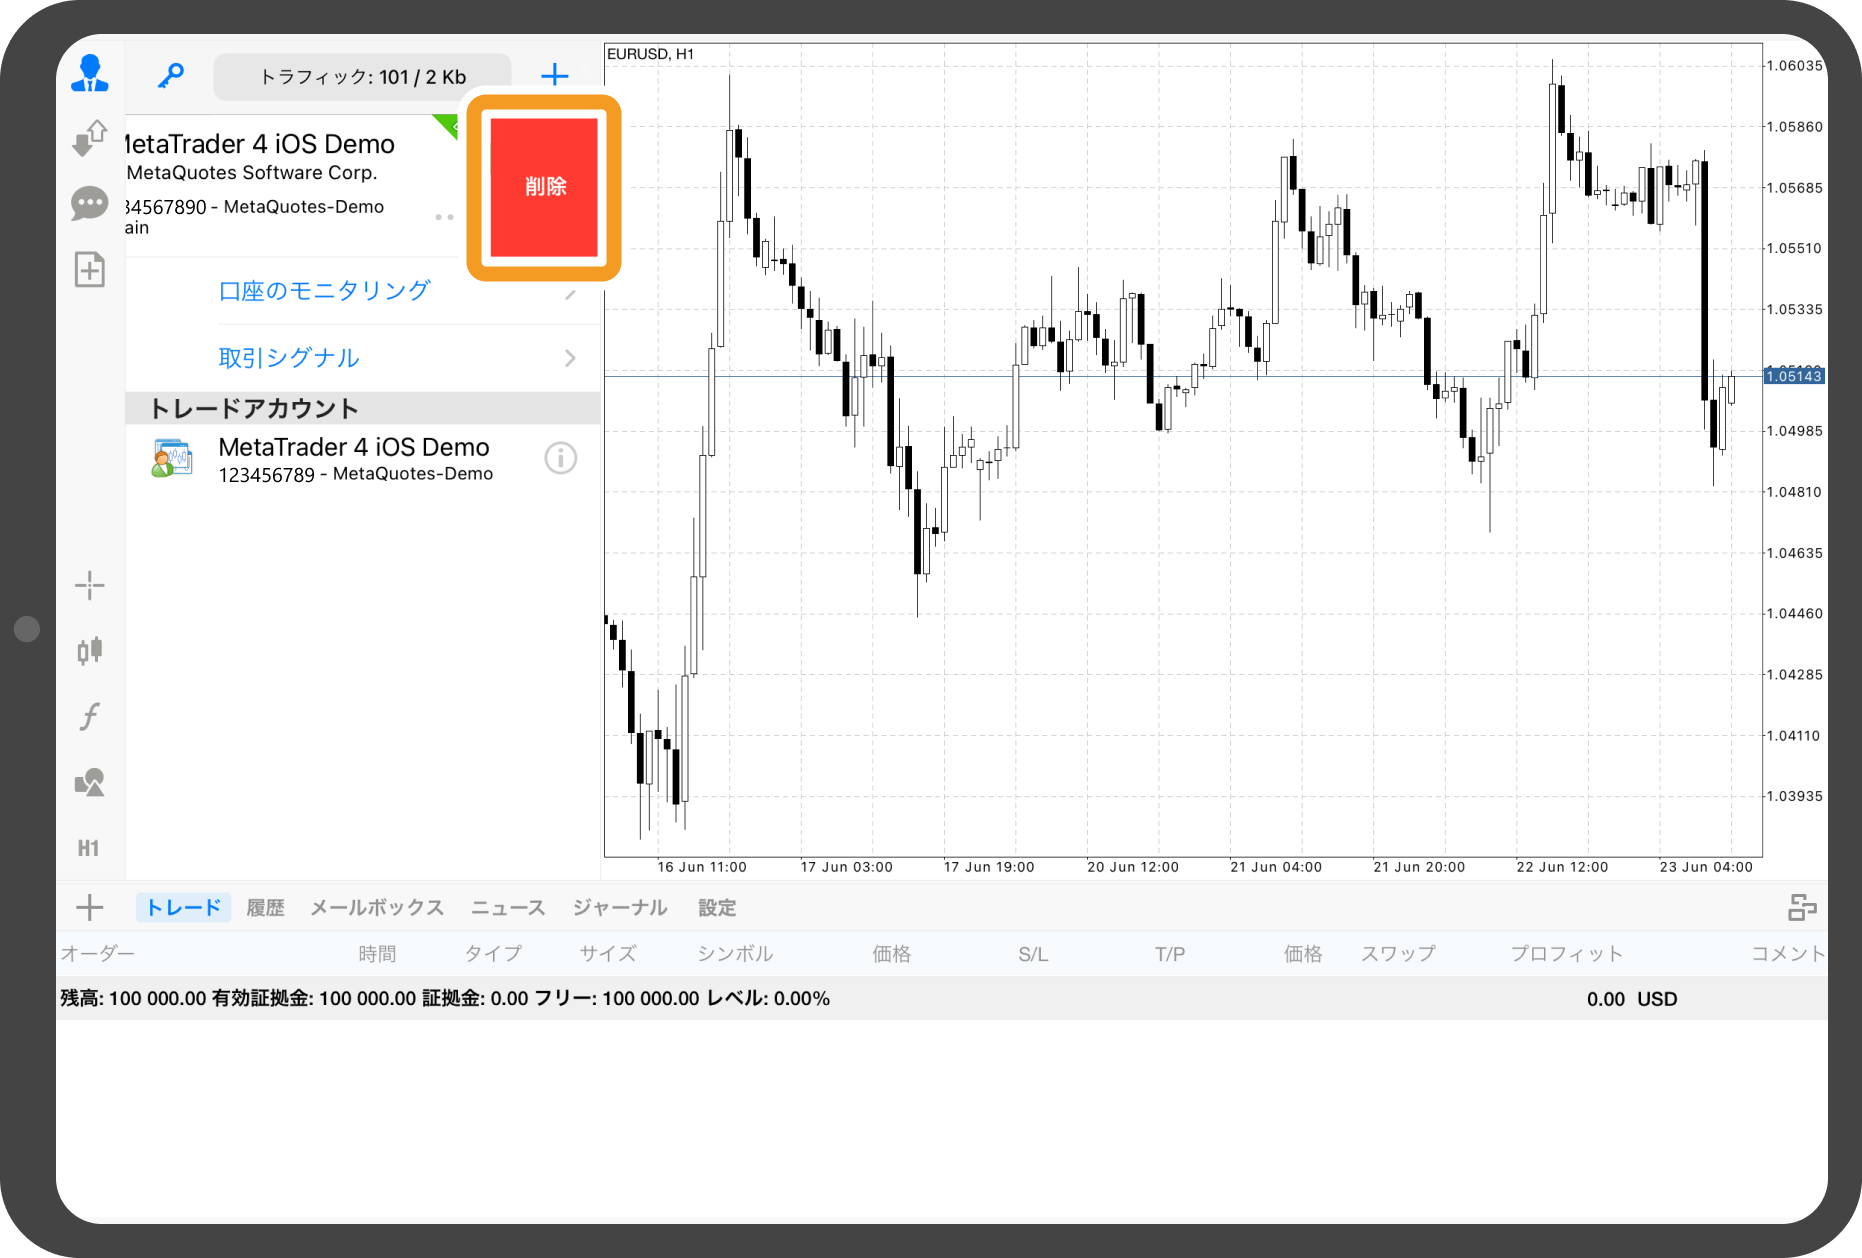
Task: Switch to the トレード tab
Action: 184,907
